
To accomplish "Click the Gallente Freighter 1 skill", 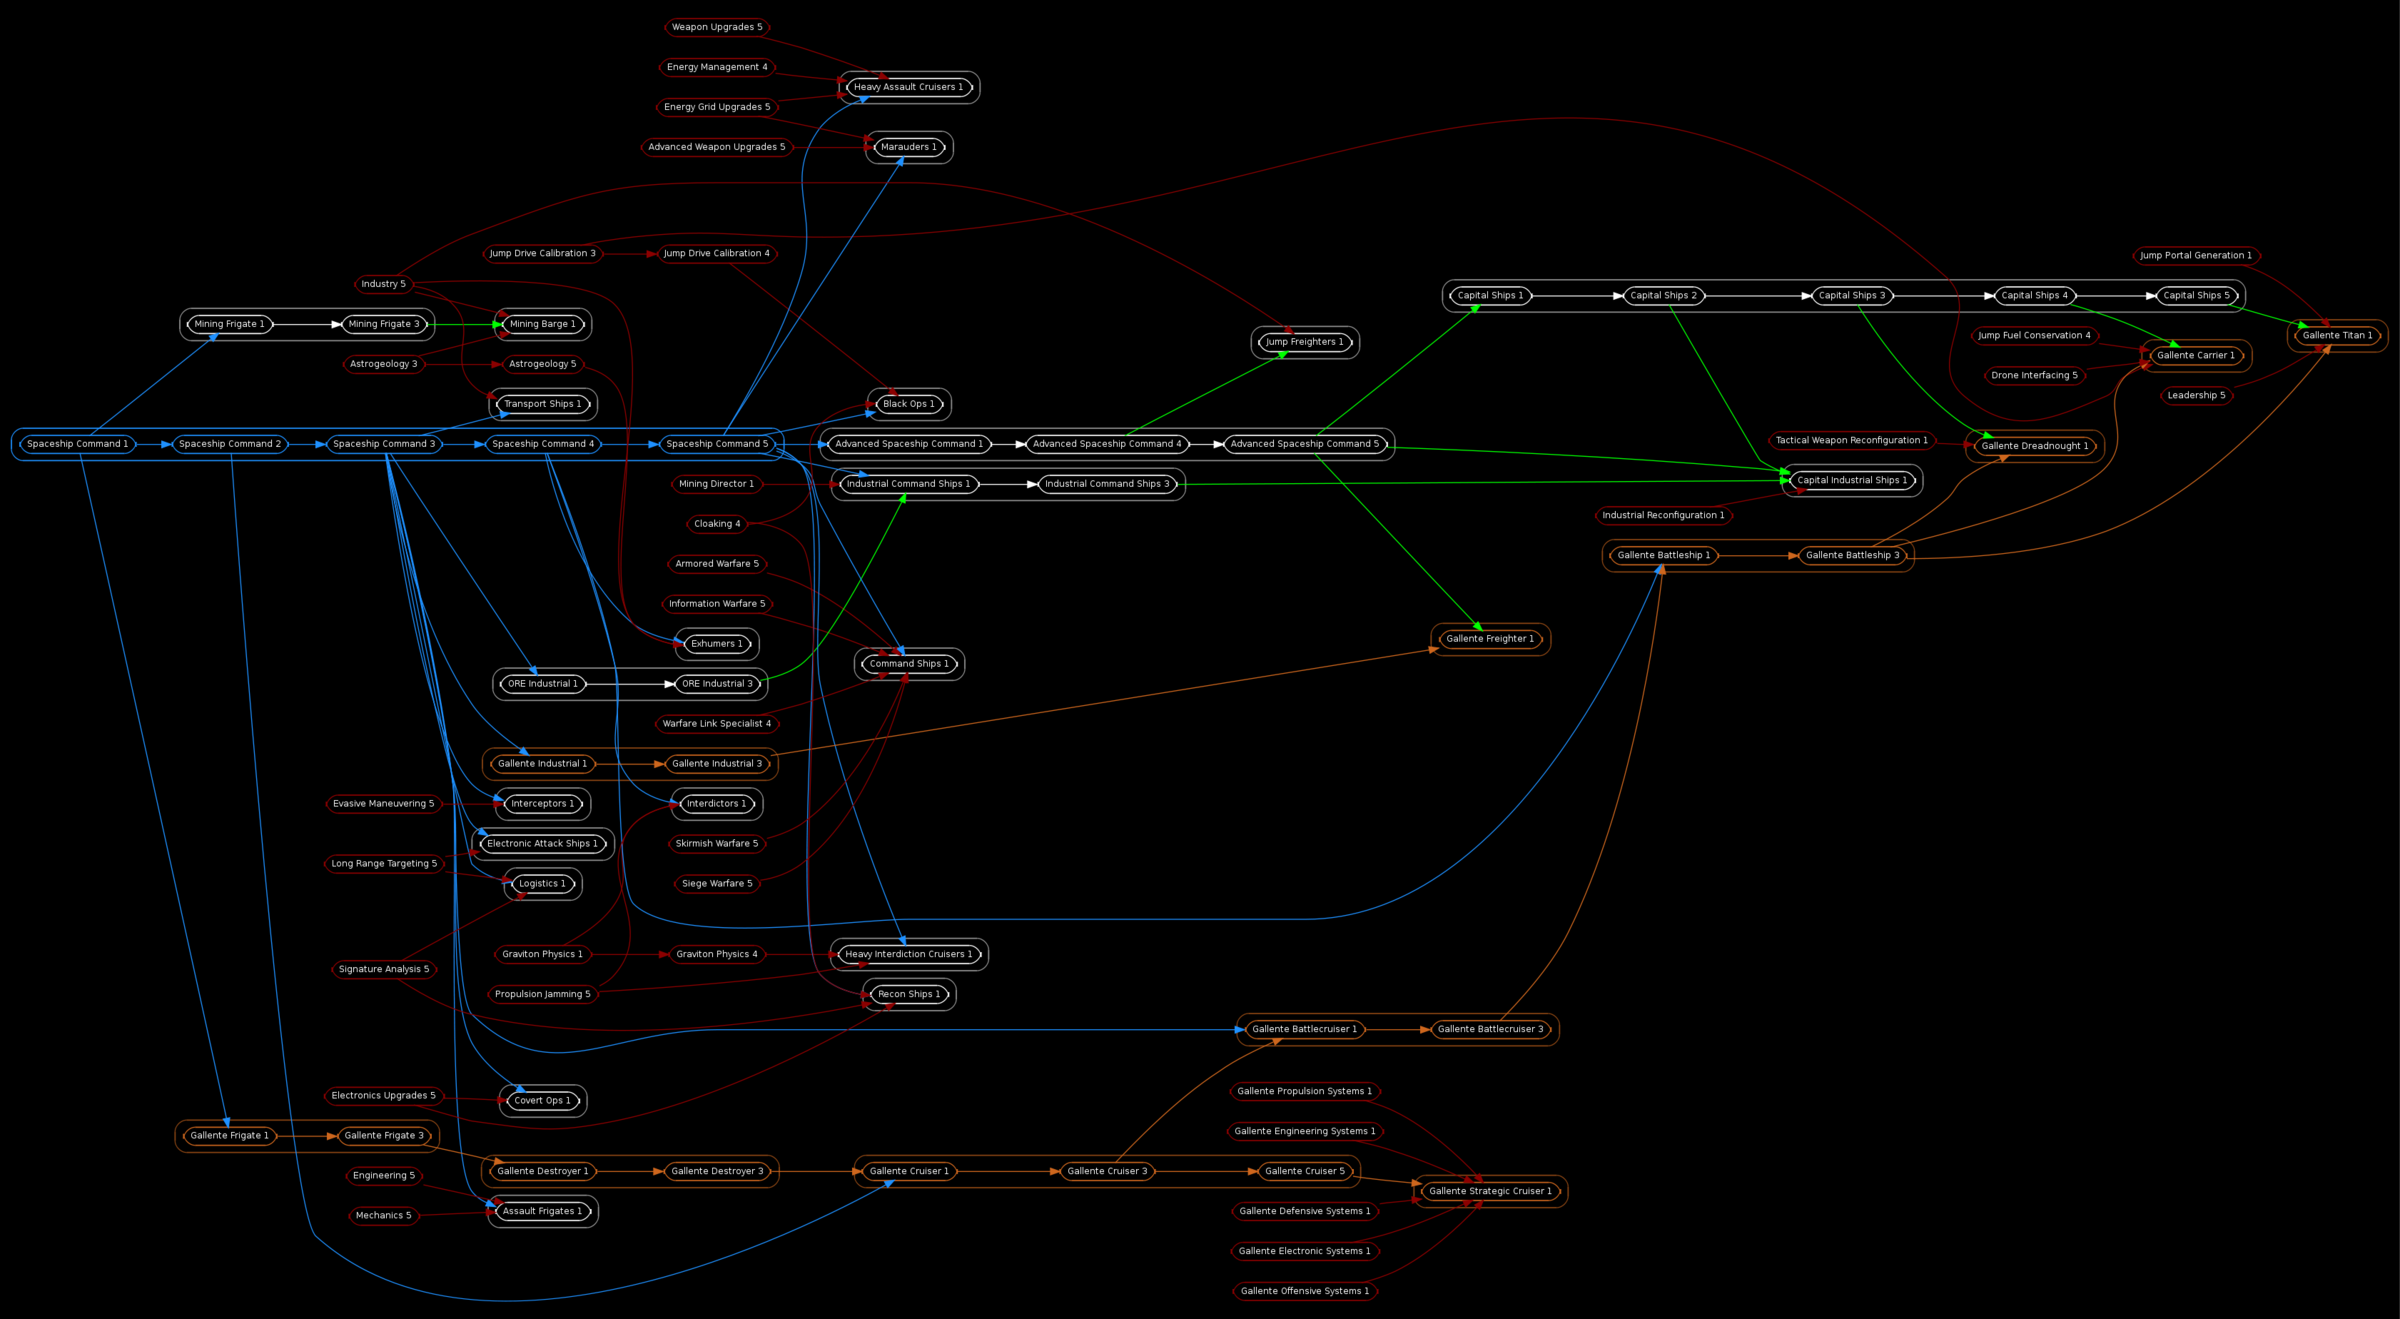I will (x=1490, y=639).
